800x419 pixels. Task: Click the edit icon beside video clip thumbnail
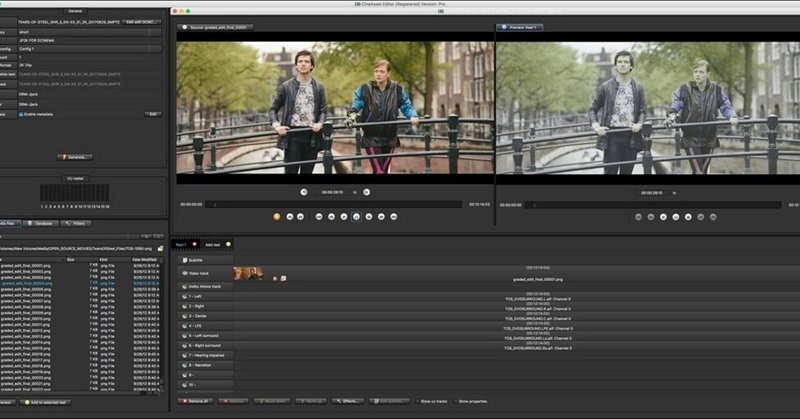283,278
